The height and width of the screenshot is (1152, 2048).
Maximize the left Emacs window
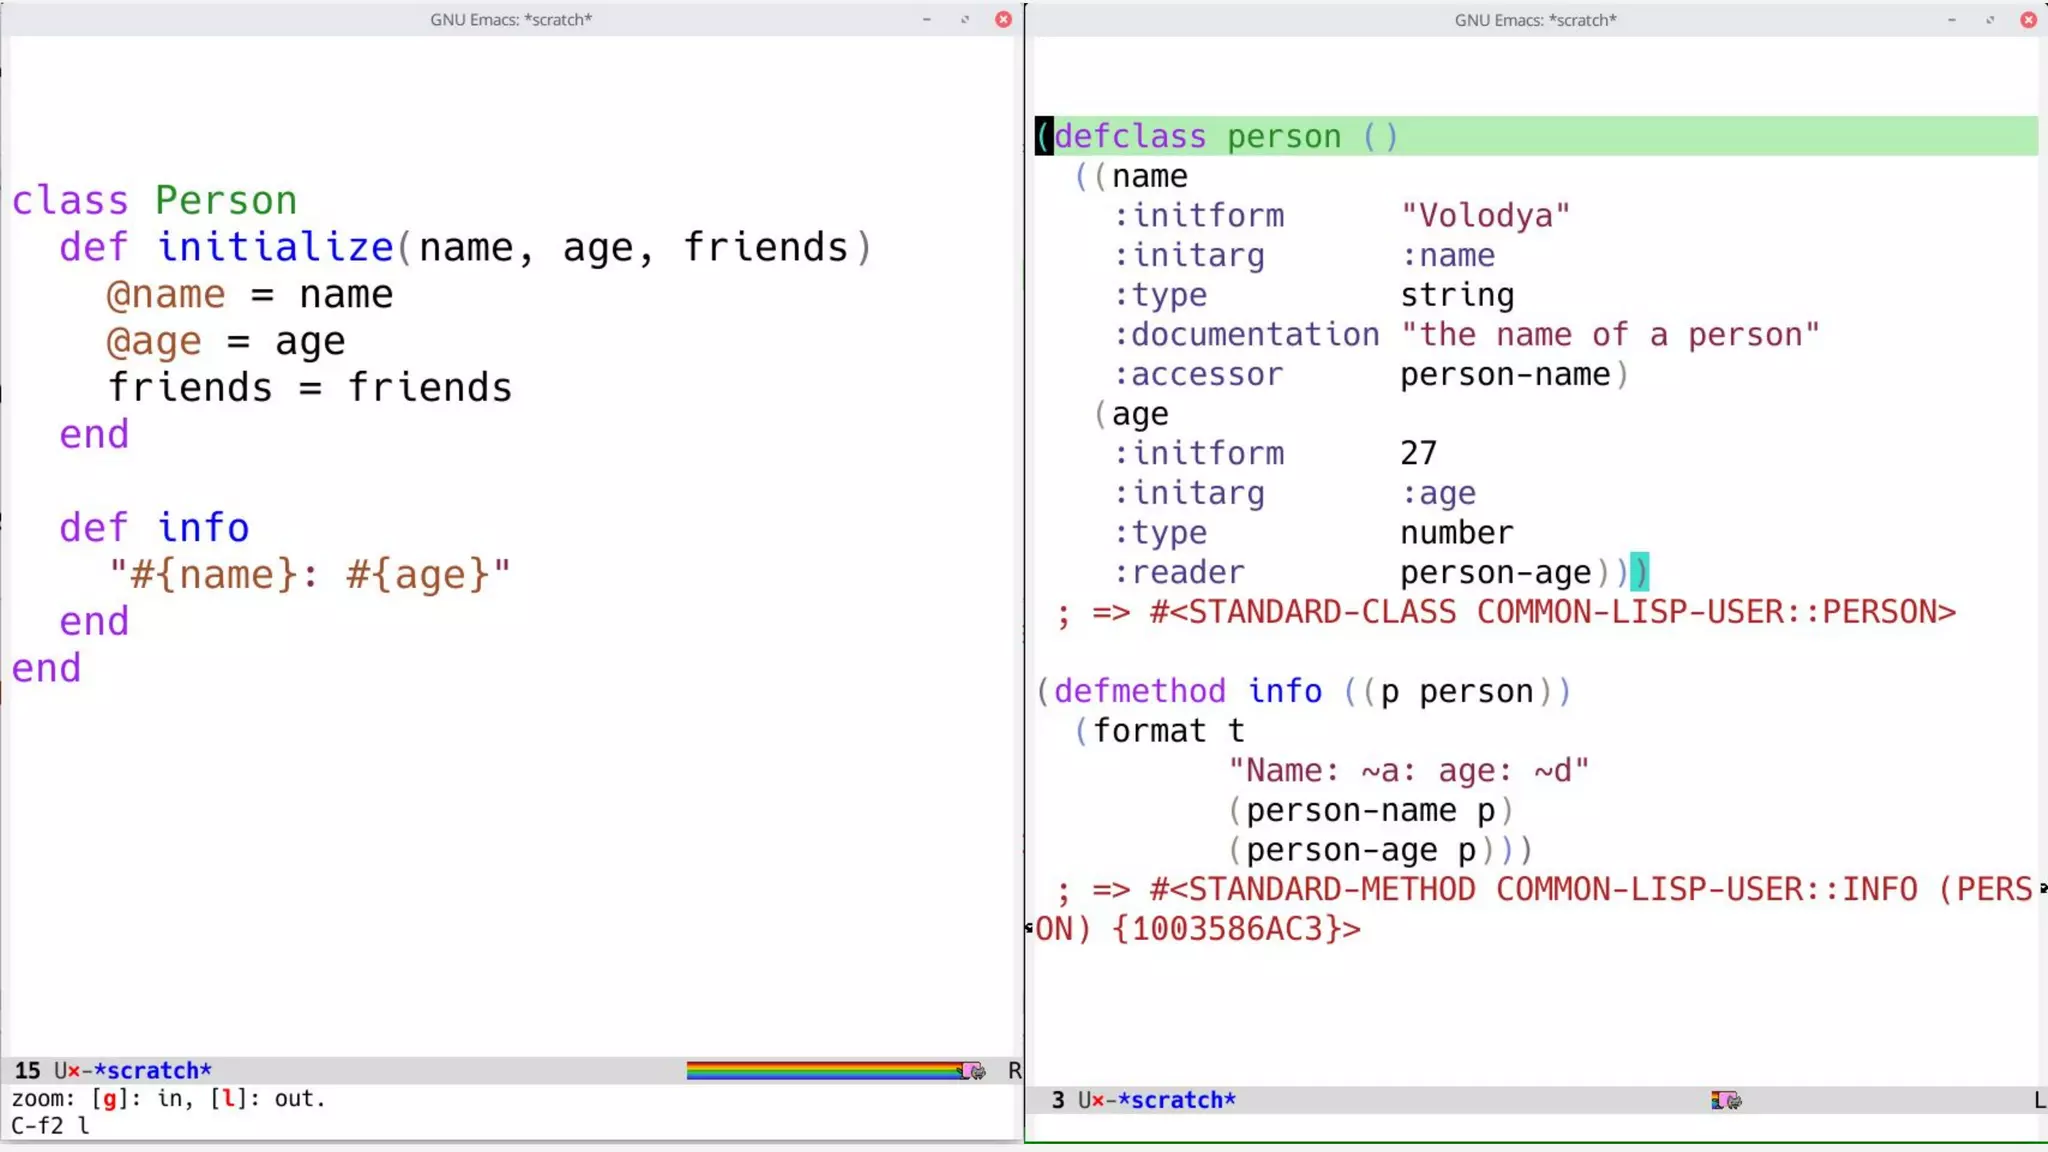coord(965,20)
